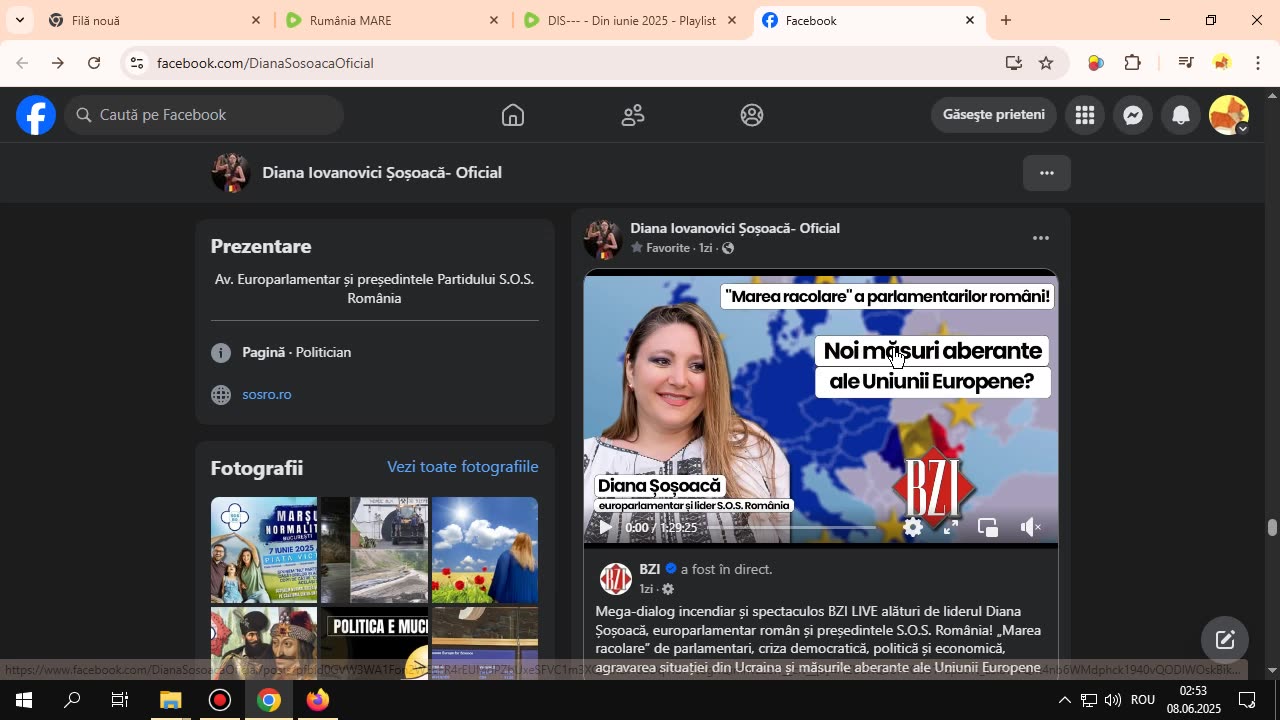
Task: Open a new browser tab
Action: tap(1006, 20)
